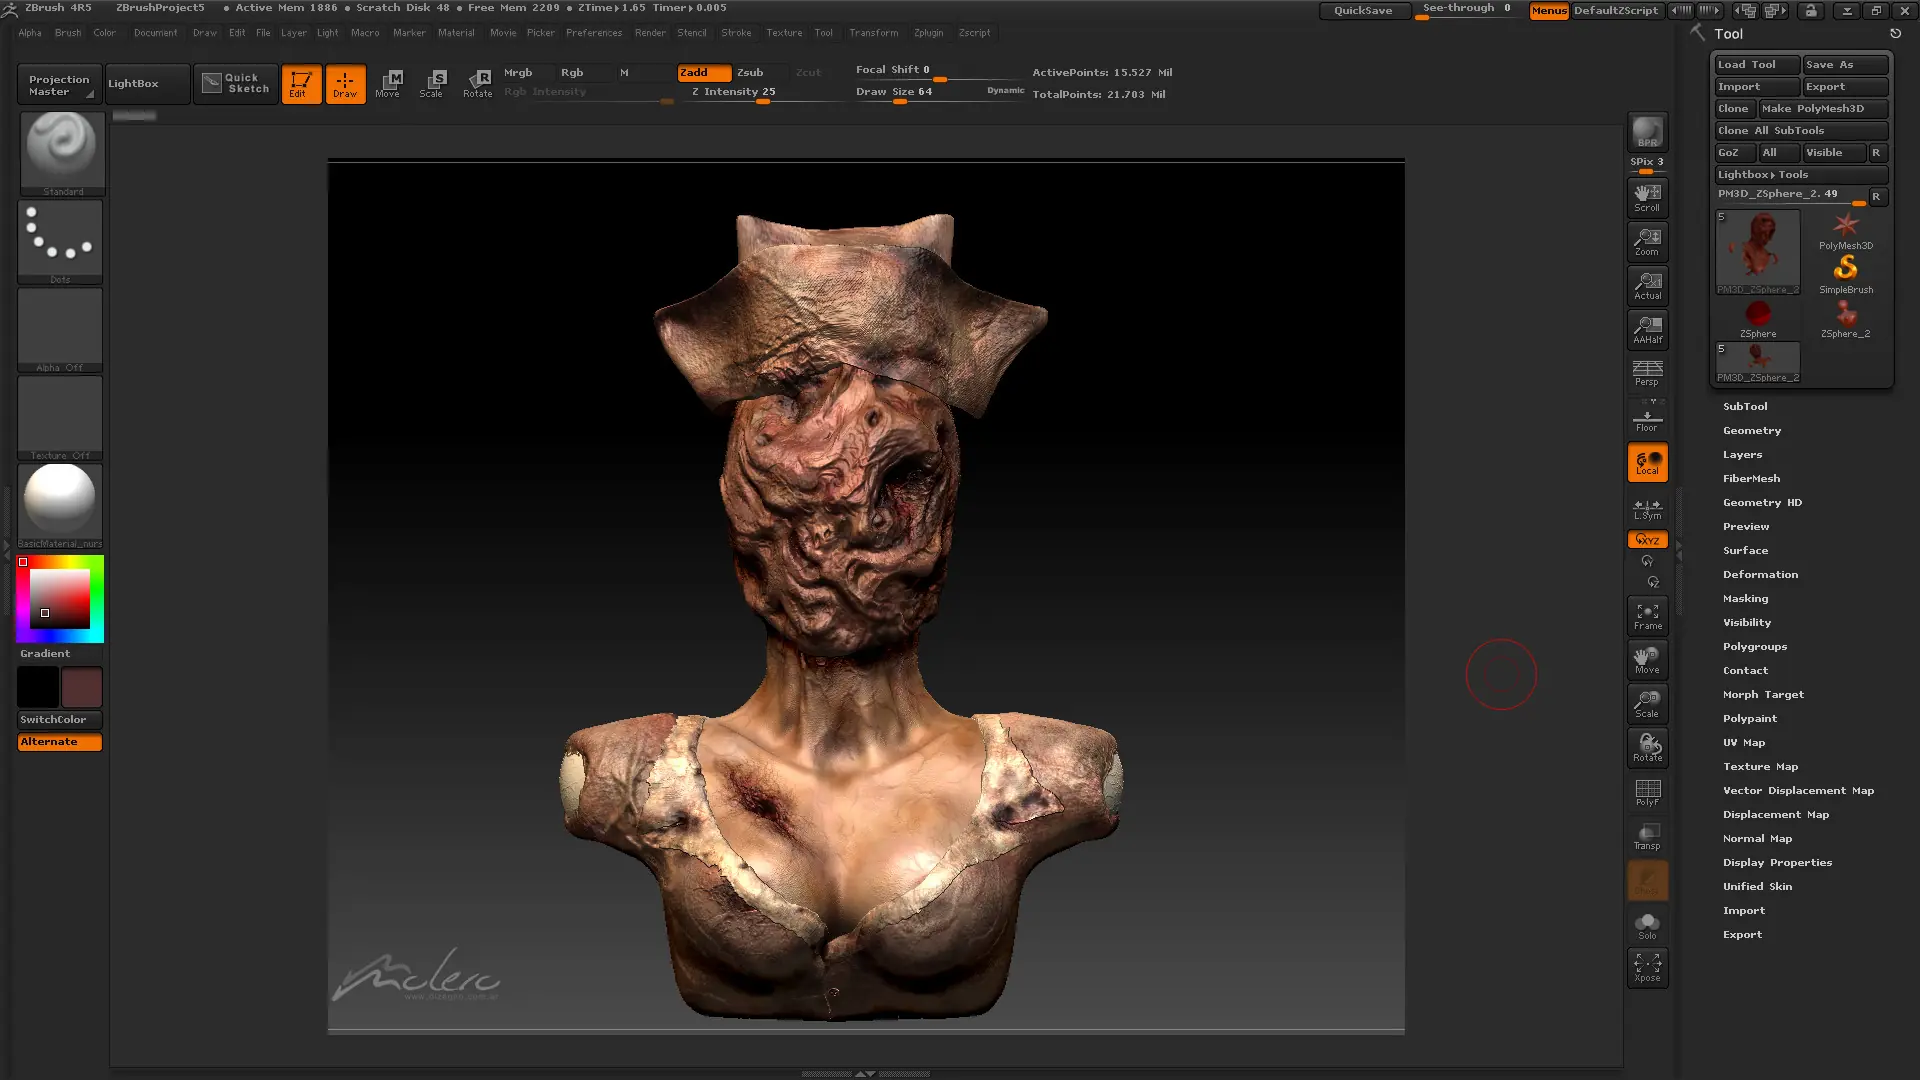This screenshot has width=1920, height=1080.
Task: Open the Render menu
Action: (650, 33)
